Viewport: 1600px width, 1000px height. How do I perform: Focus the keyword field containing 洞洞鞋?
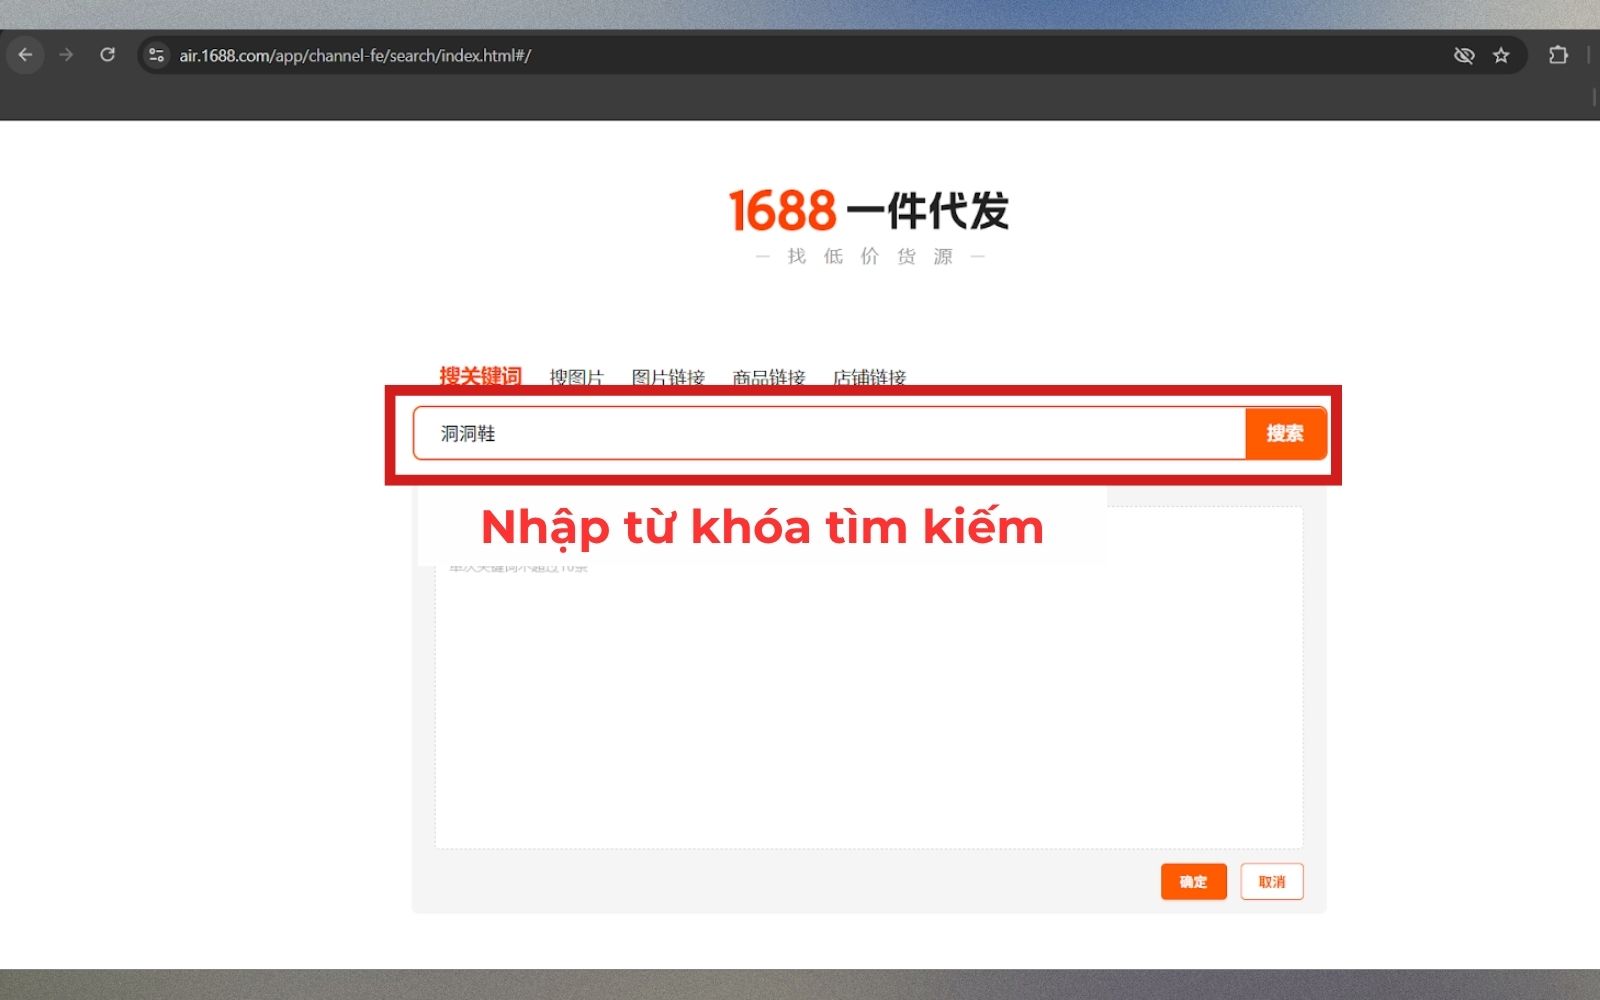coord(828,433)
